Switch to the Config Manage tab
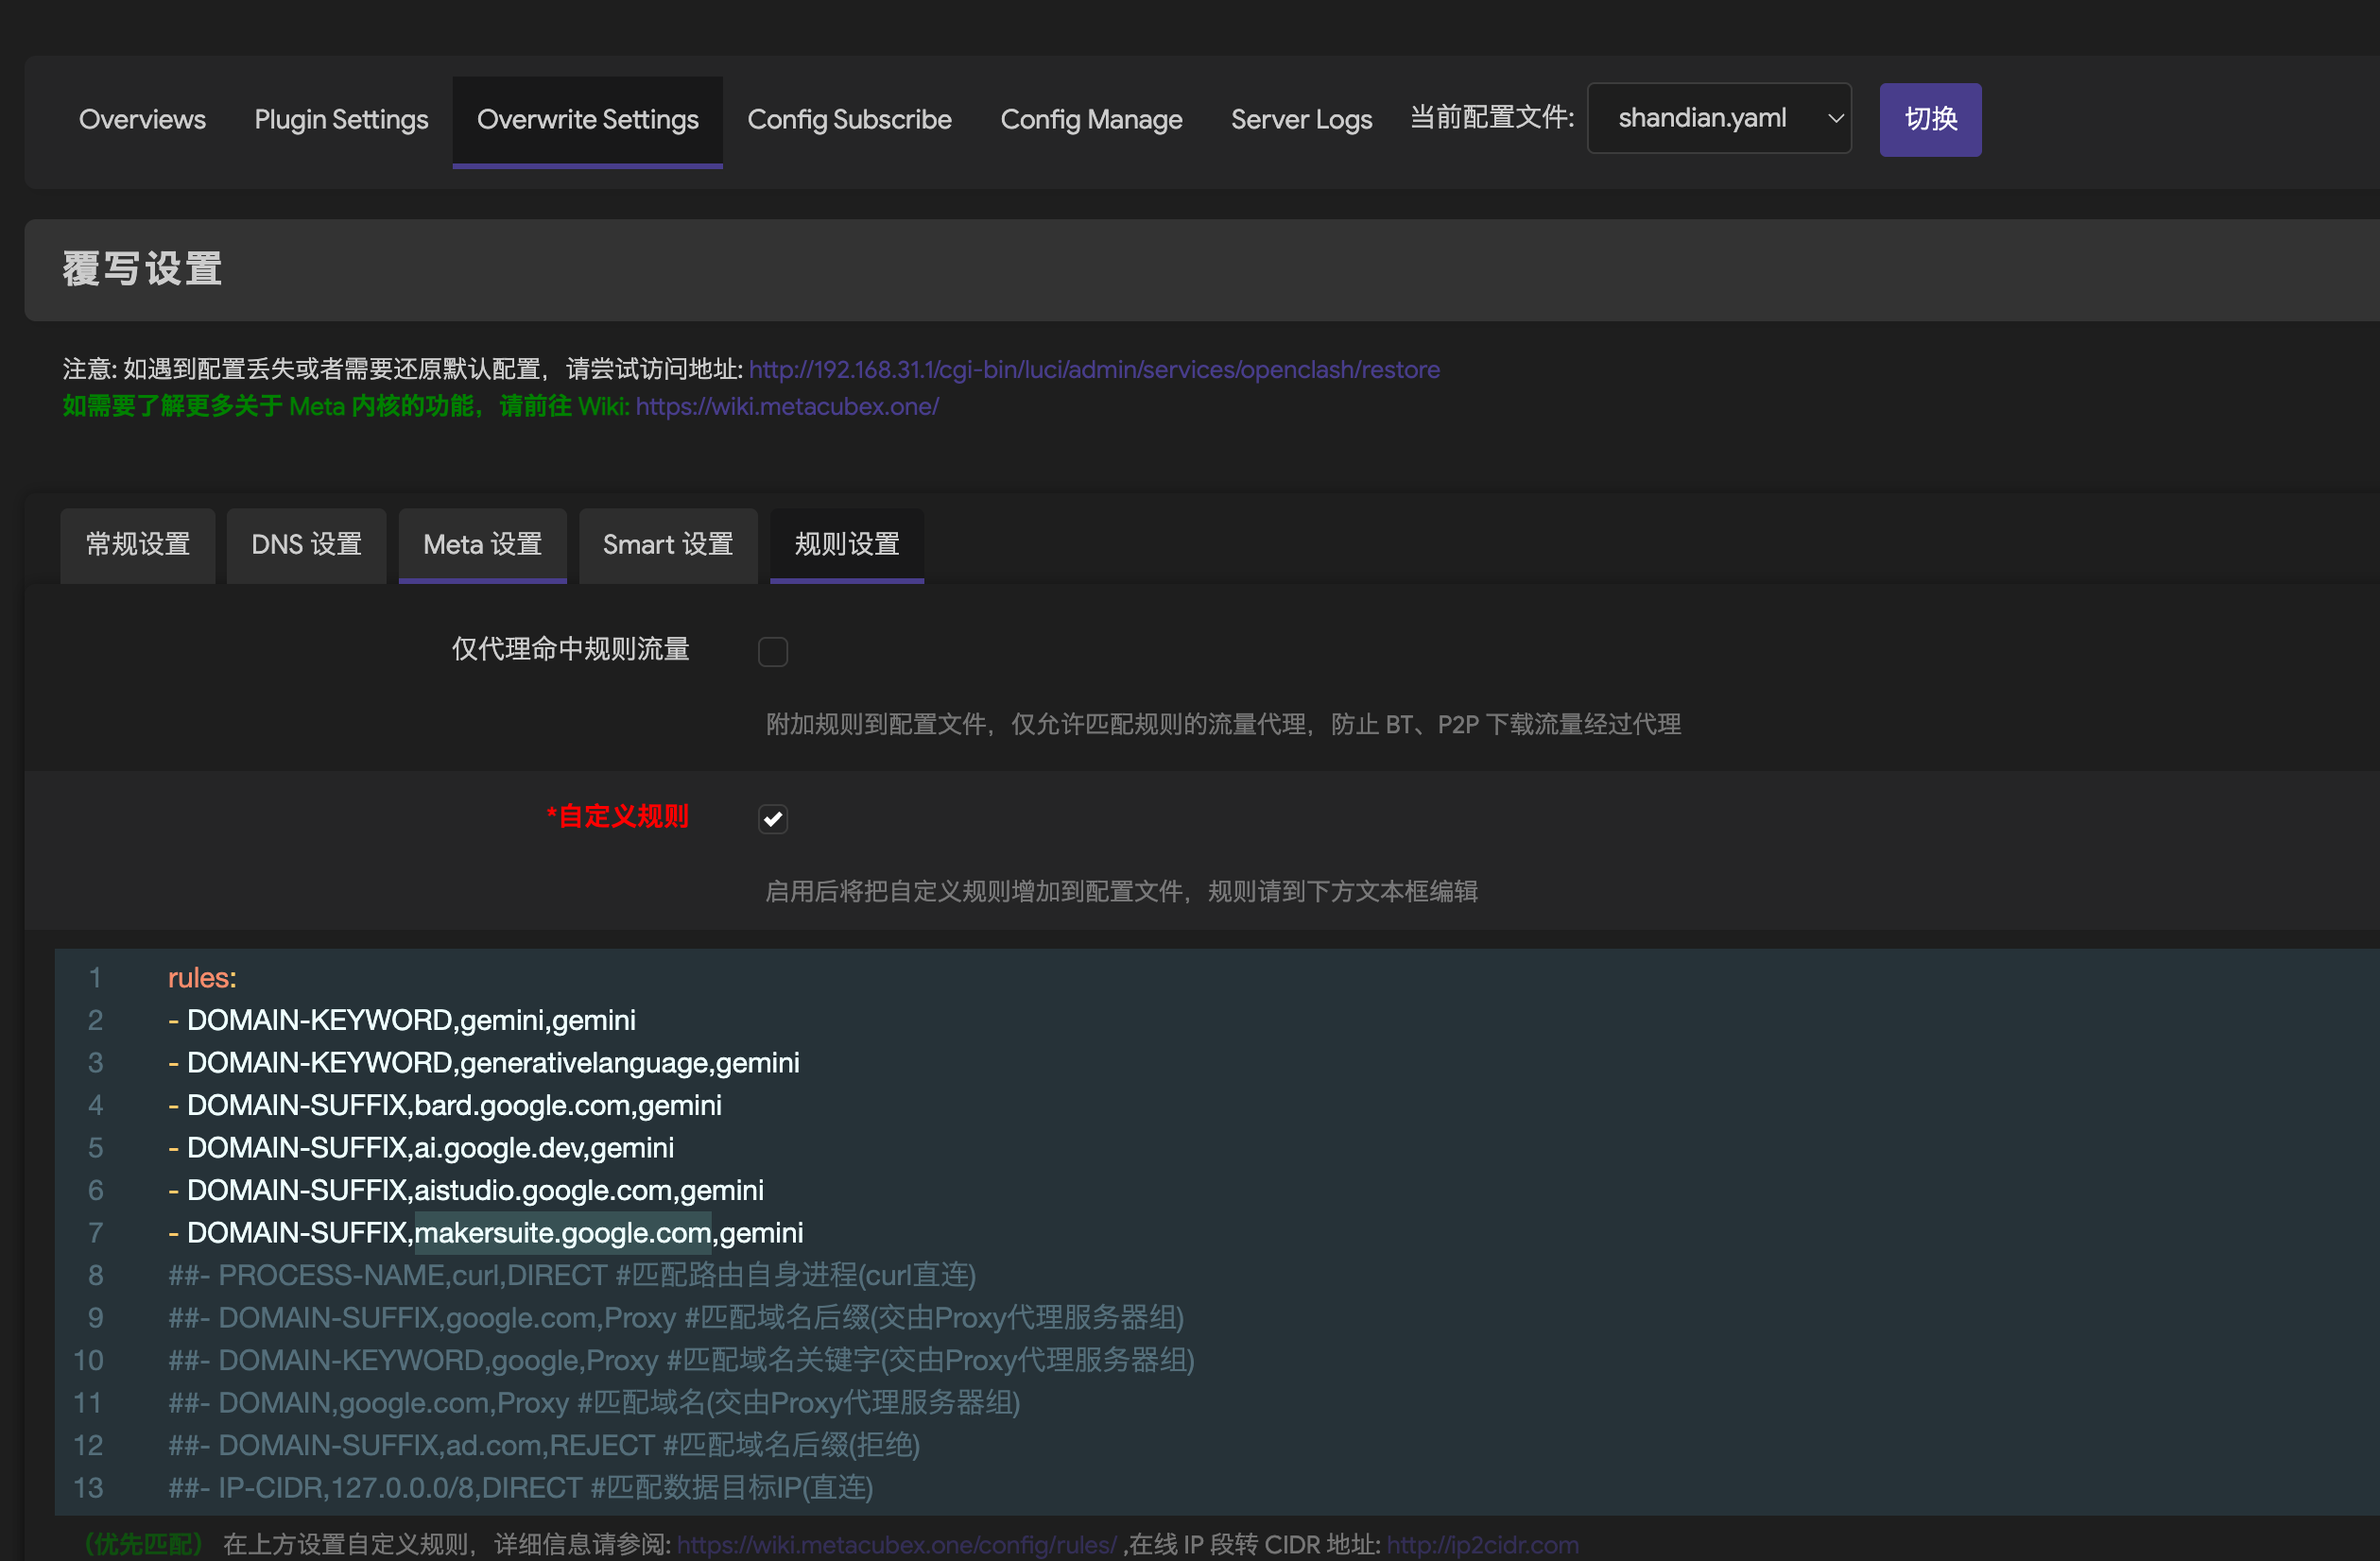This screenshot has height=1561, width=2380. pyautogui.click(x=1091, y=119)
